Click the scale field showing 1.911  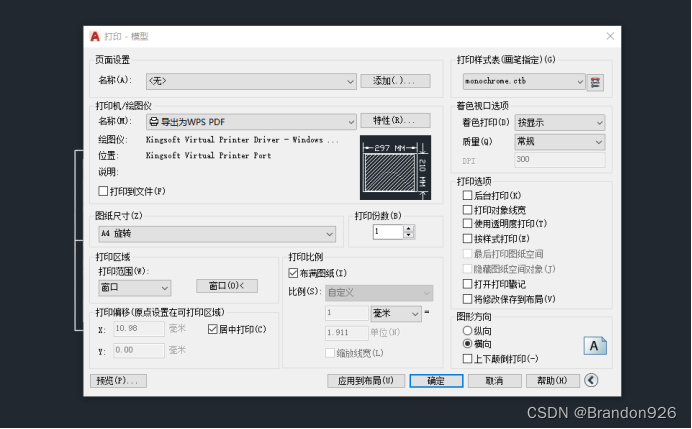pos(346,333)
